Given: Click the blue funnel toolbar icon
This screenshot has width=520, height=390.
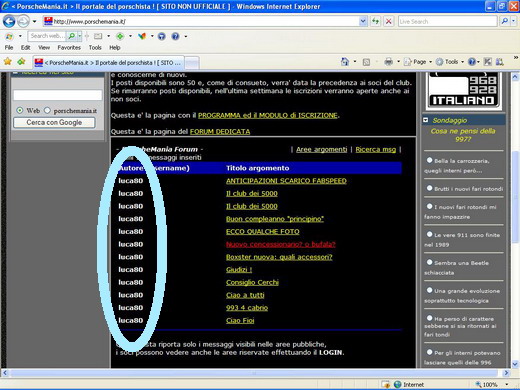Looking at the screenshot, I should click(162, 36).
